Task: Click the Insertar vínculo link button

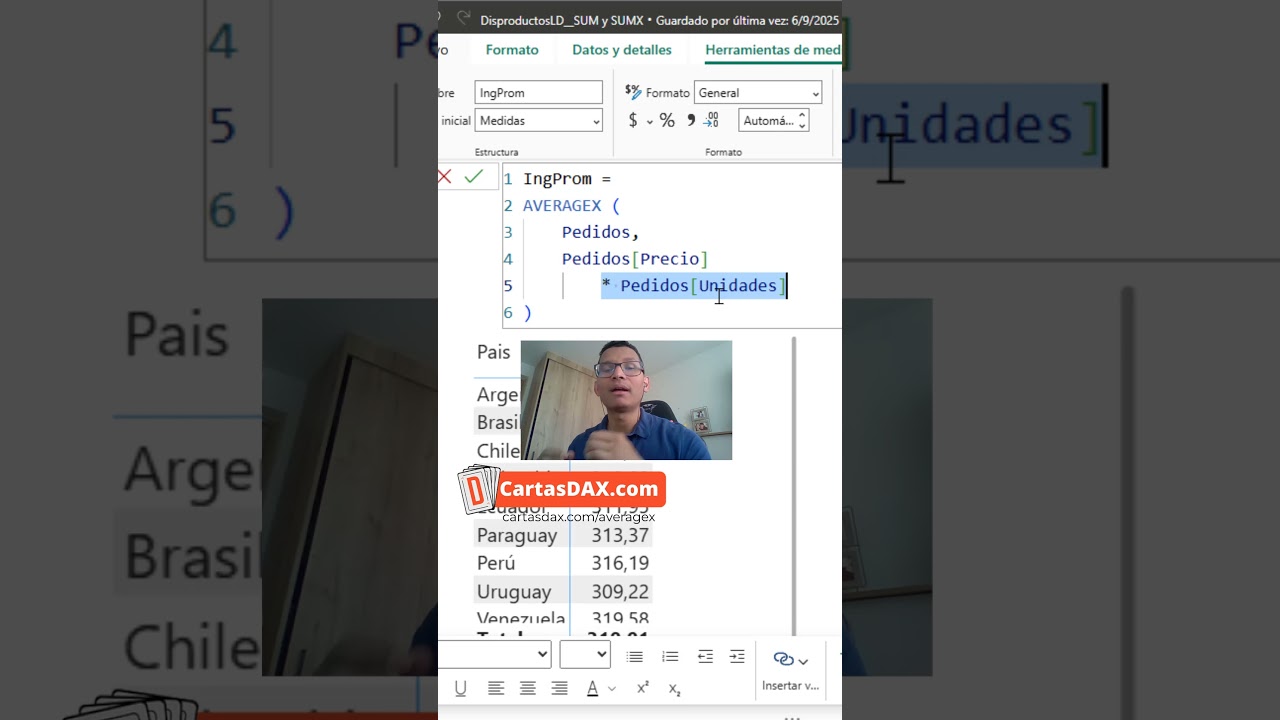Action: click(x=790, y=670)
